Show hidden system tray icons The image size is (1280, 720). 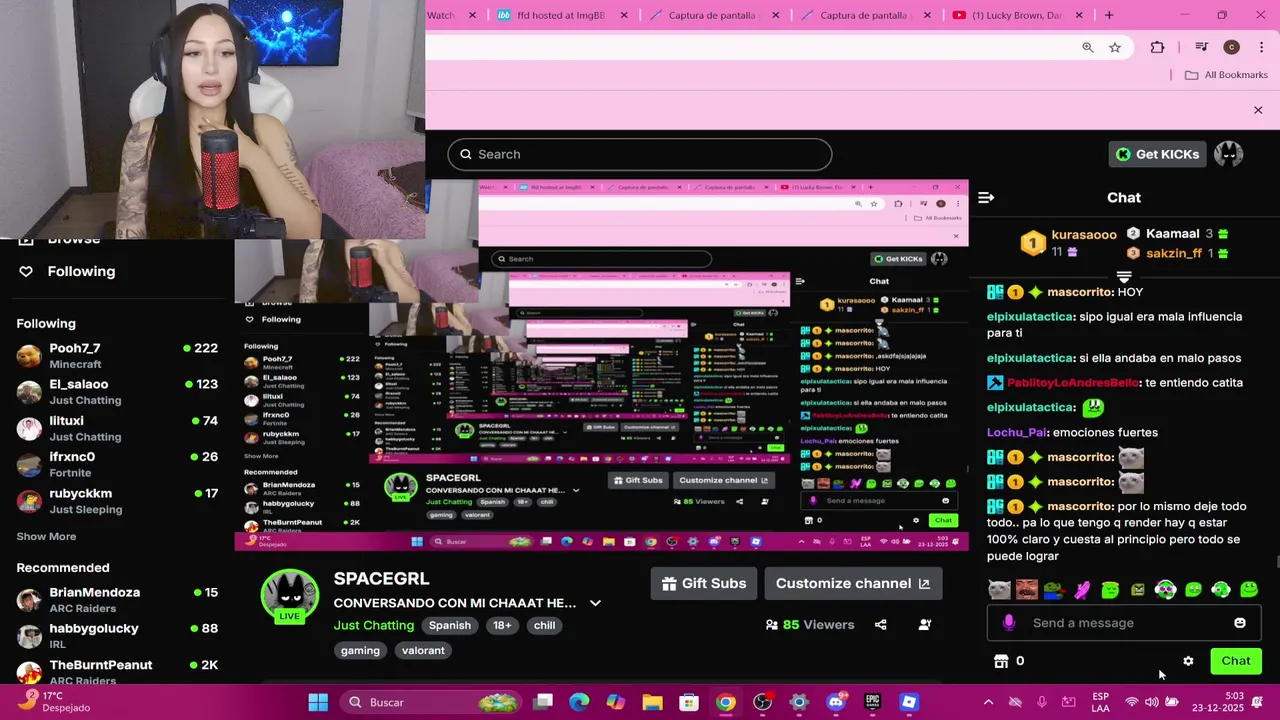point(988,702)
